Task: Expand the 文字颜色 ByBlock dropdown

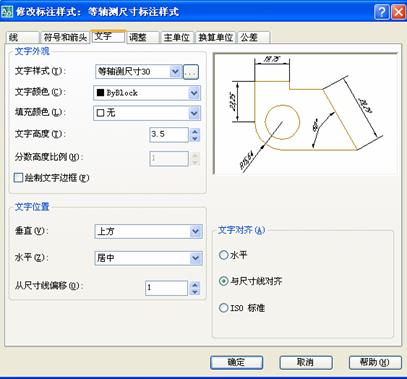Action: pos(194,93)
